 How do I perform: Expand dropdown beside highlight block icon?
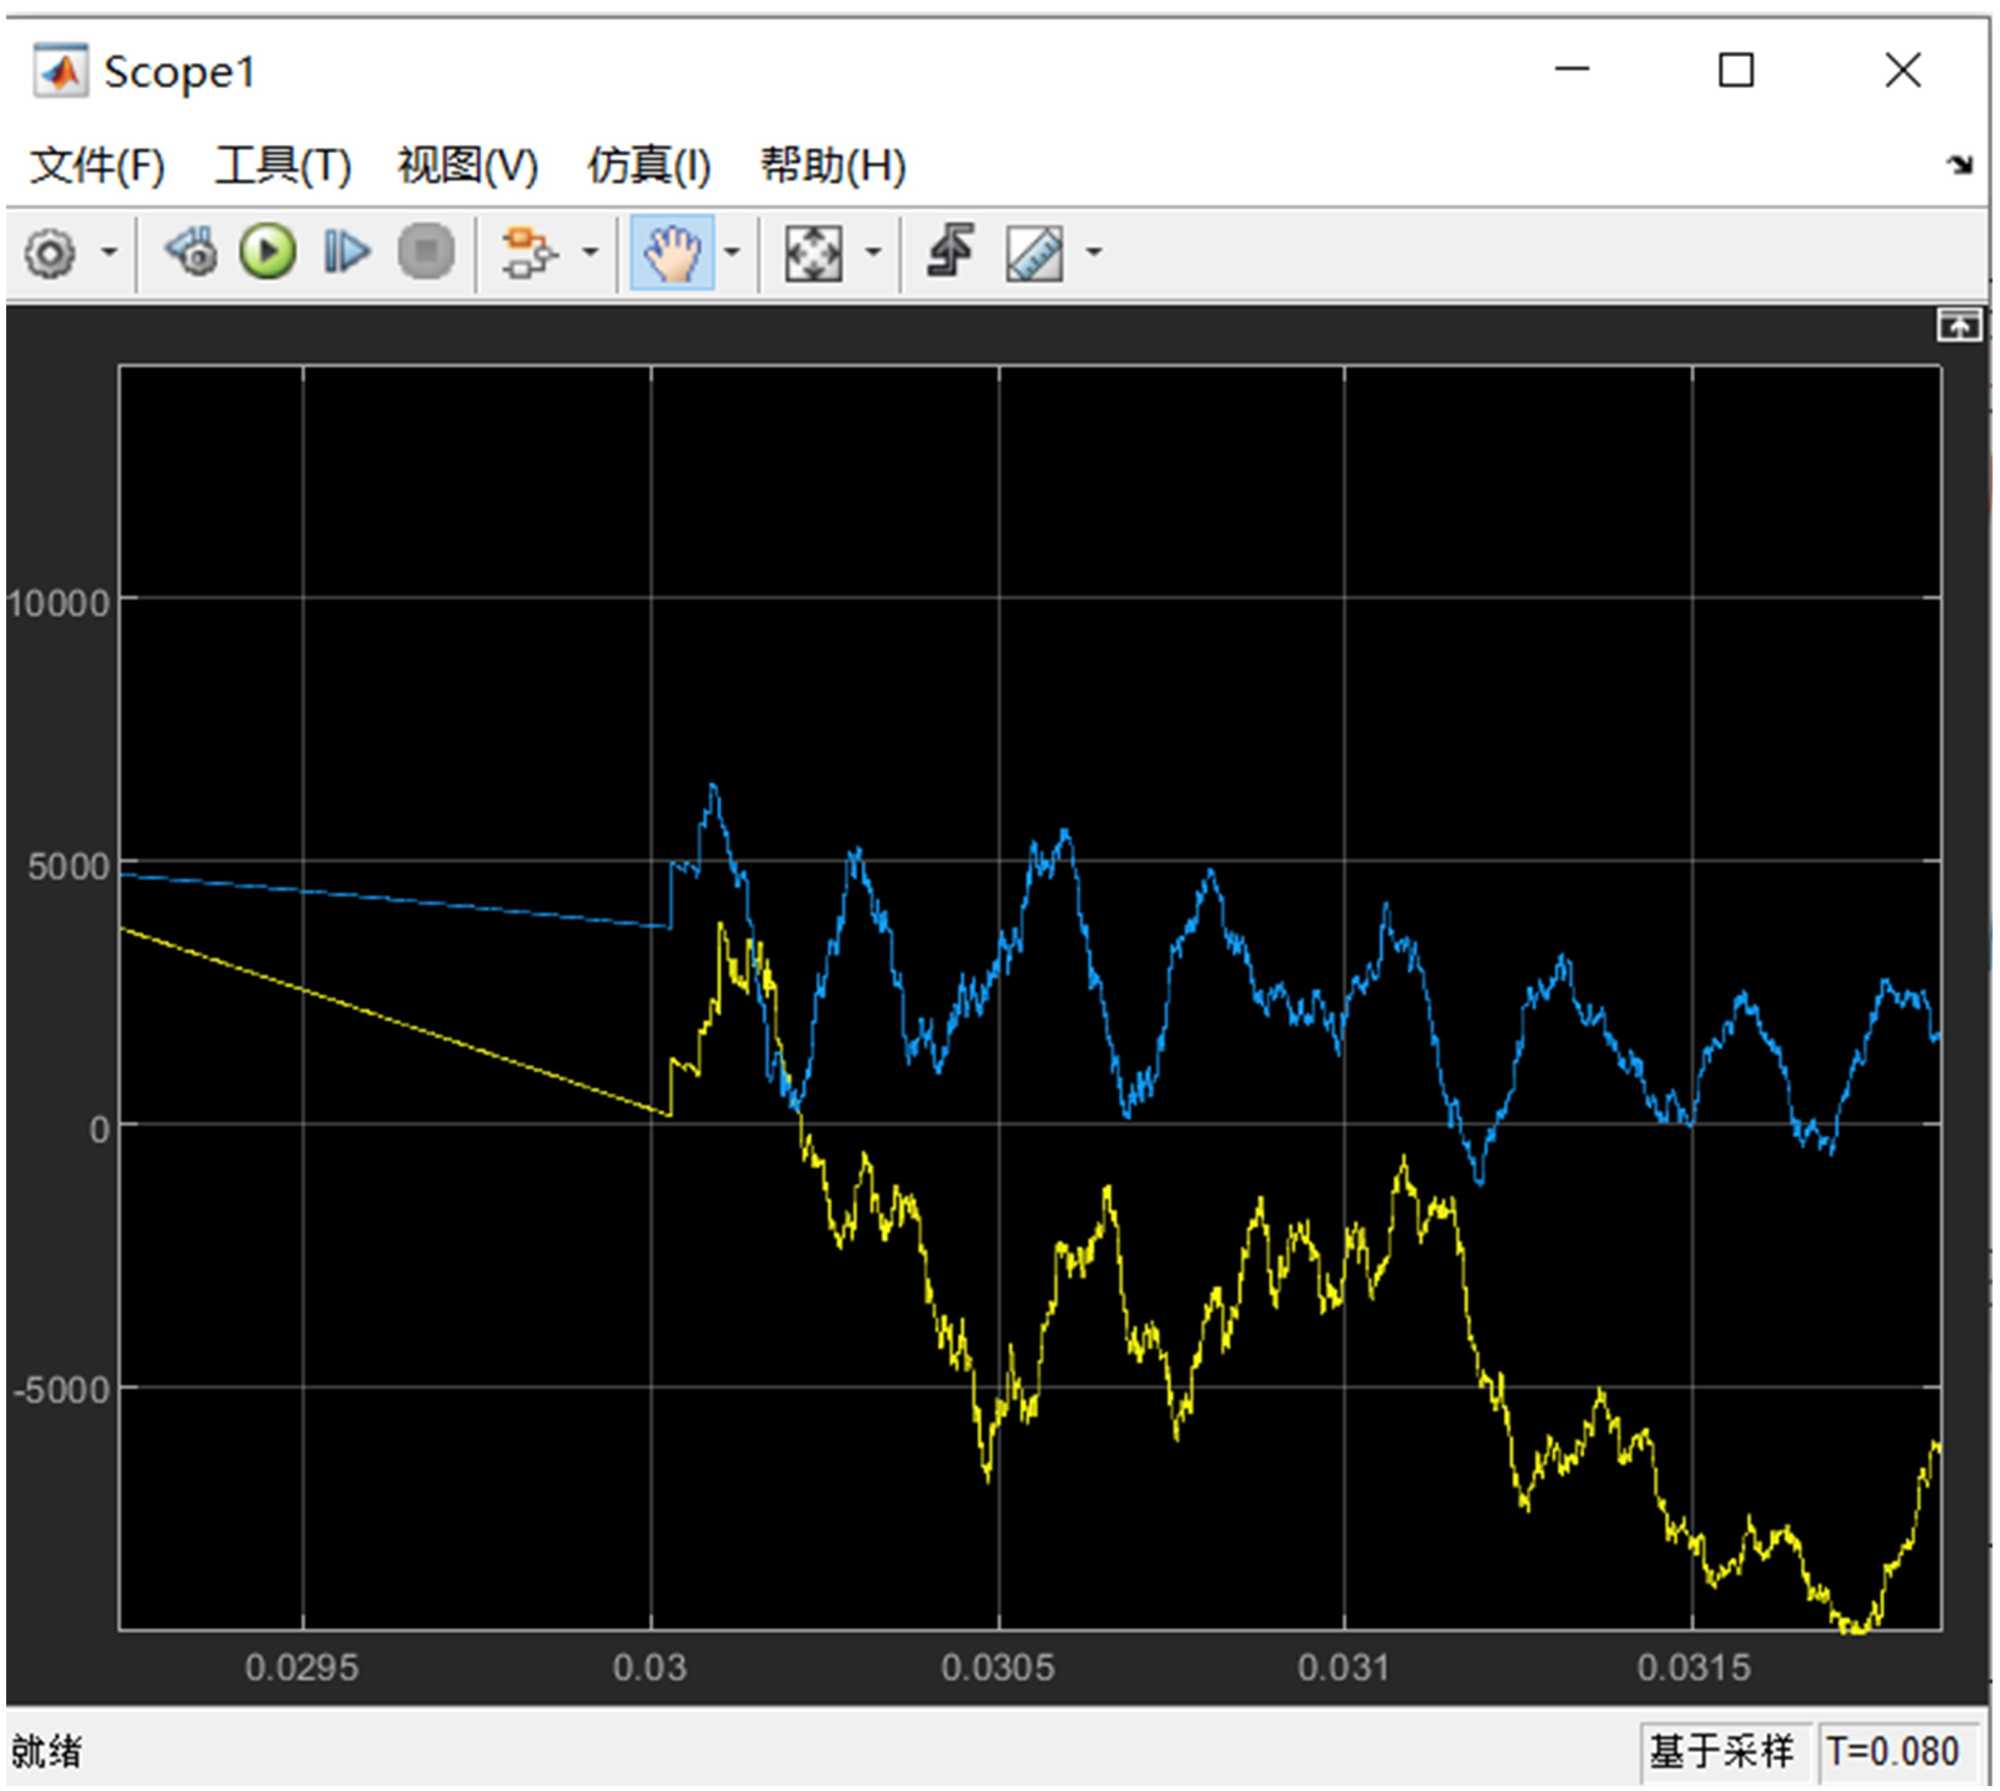click(x=590, y=252)
